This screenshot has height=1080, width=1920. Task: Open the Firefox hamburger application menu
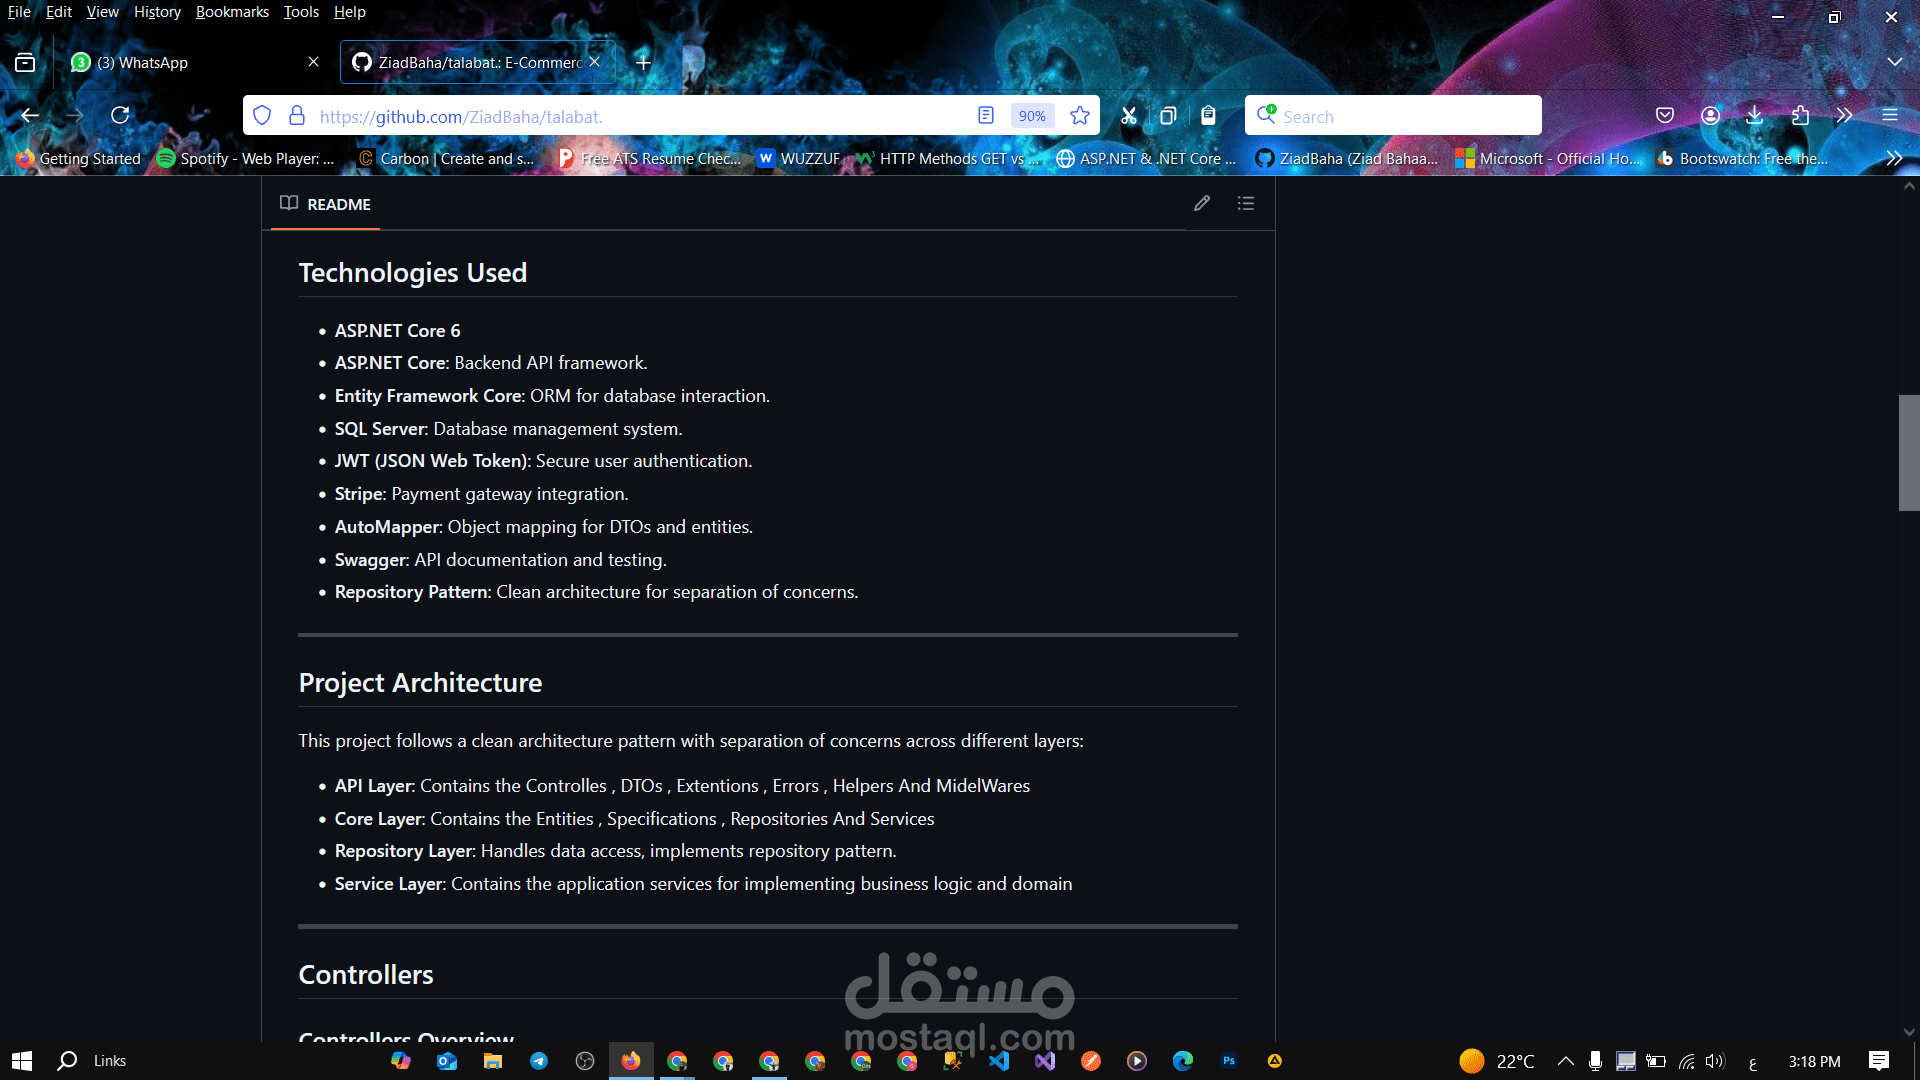pos(1889,116)
